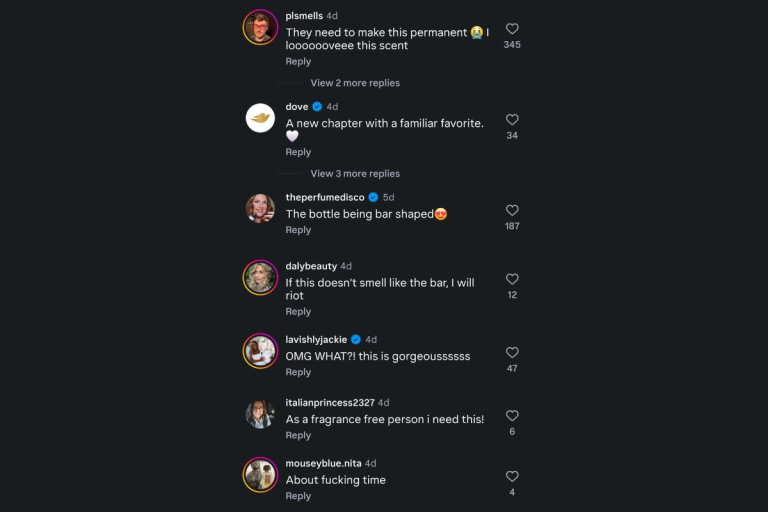Viewport: 768px width, 512px height.
Task: Click dove's verified badge
Action: [x=317, y=106]
